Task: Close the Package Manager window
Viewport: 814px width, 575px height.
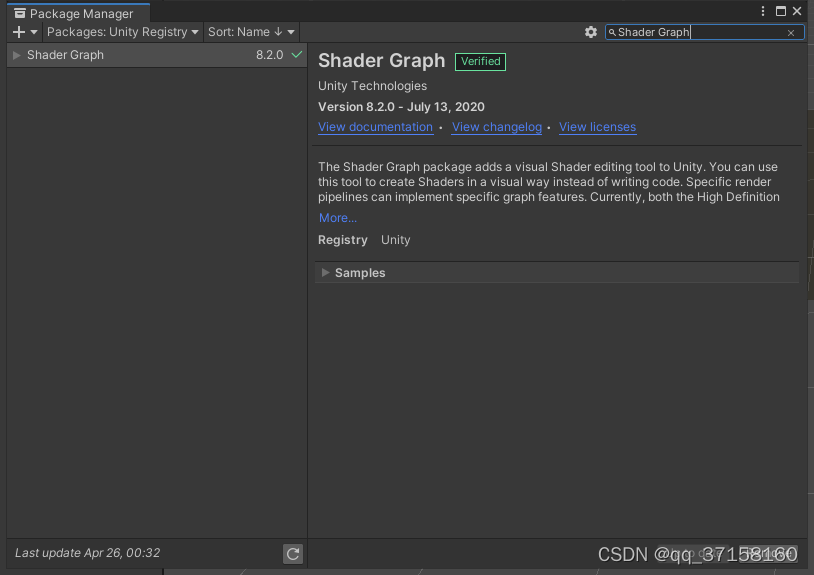Action: (797, 11)
